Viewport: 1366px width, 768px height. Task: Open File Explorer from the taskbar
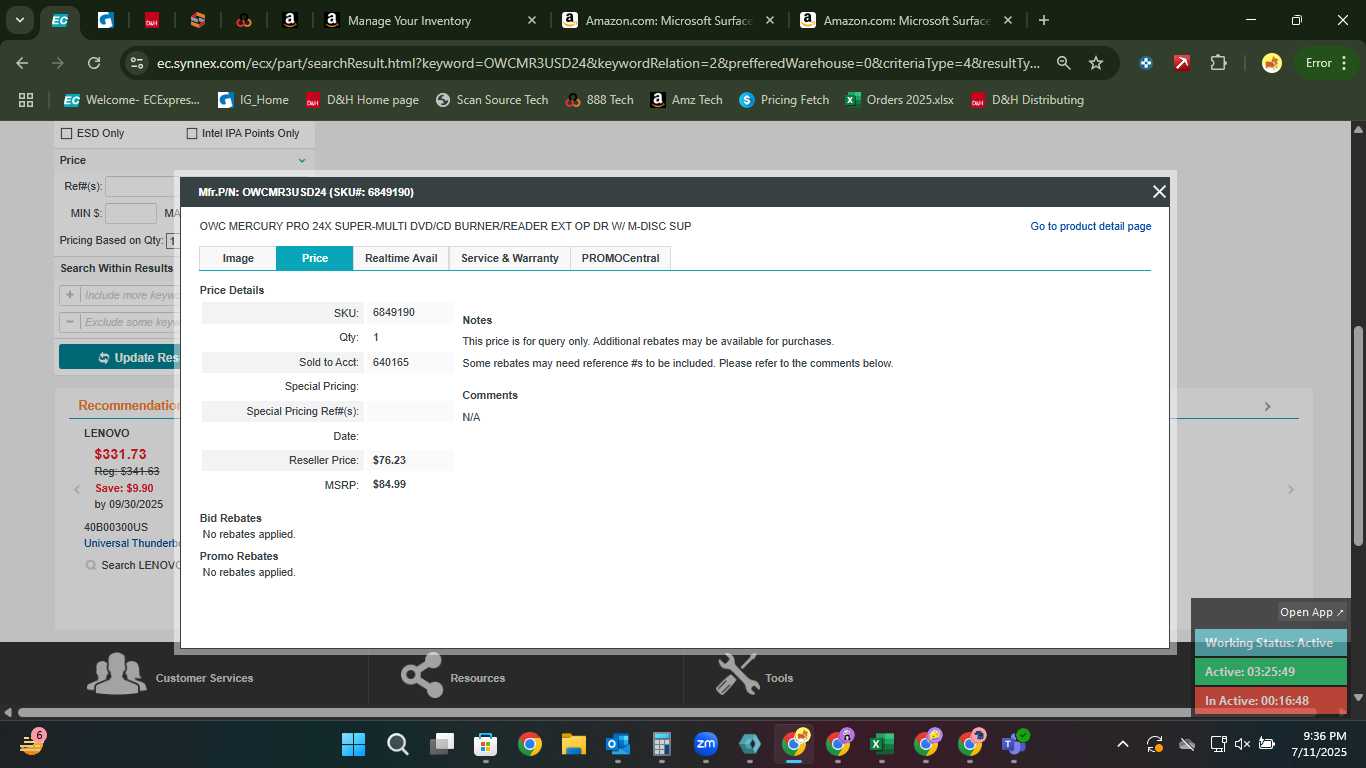[573, 744]
